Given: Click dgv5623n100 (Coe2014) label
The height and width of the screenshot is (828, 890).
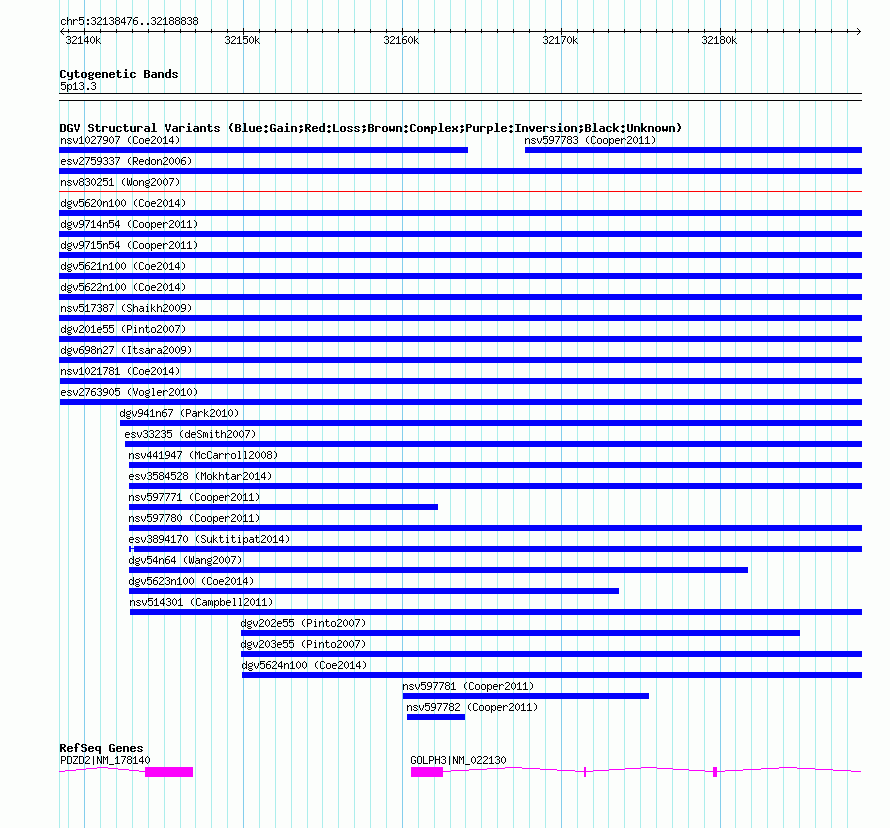Looking at the screenshot, I should tap(191, 581).
